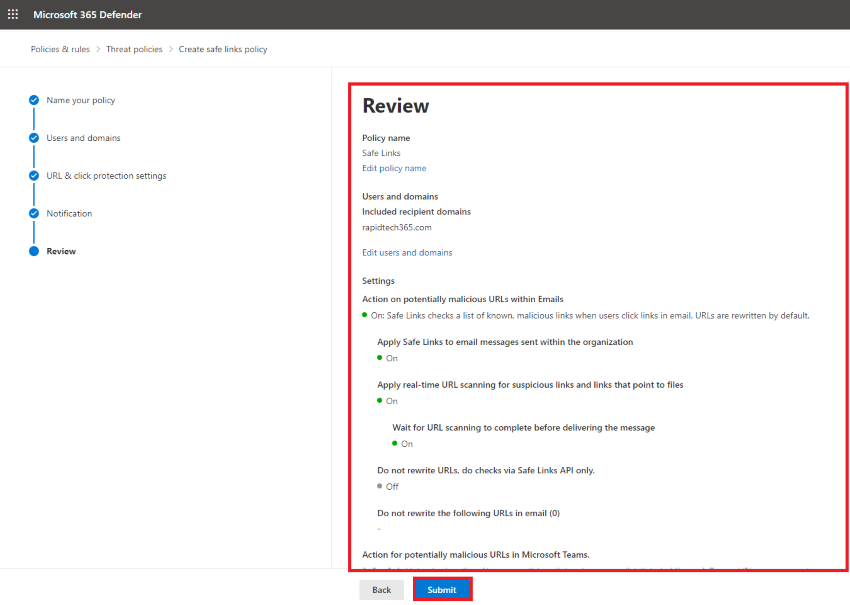Click the Review step circle indicator

(34, 251)
